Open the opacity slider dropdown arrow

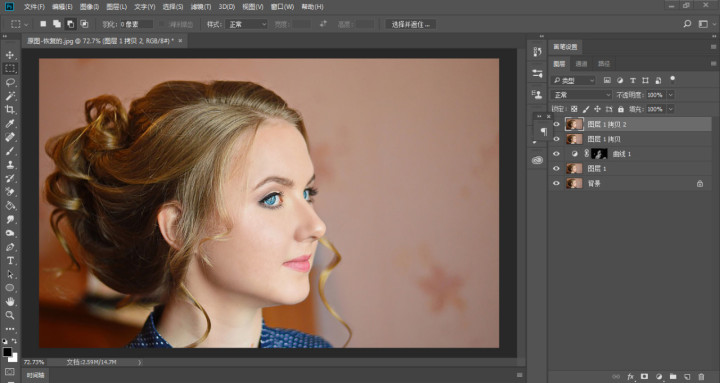(670, 95)
